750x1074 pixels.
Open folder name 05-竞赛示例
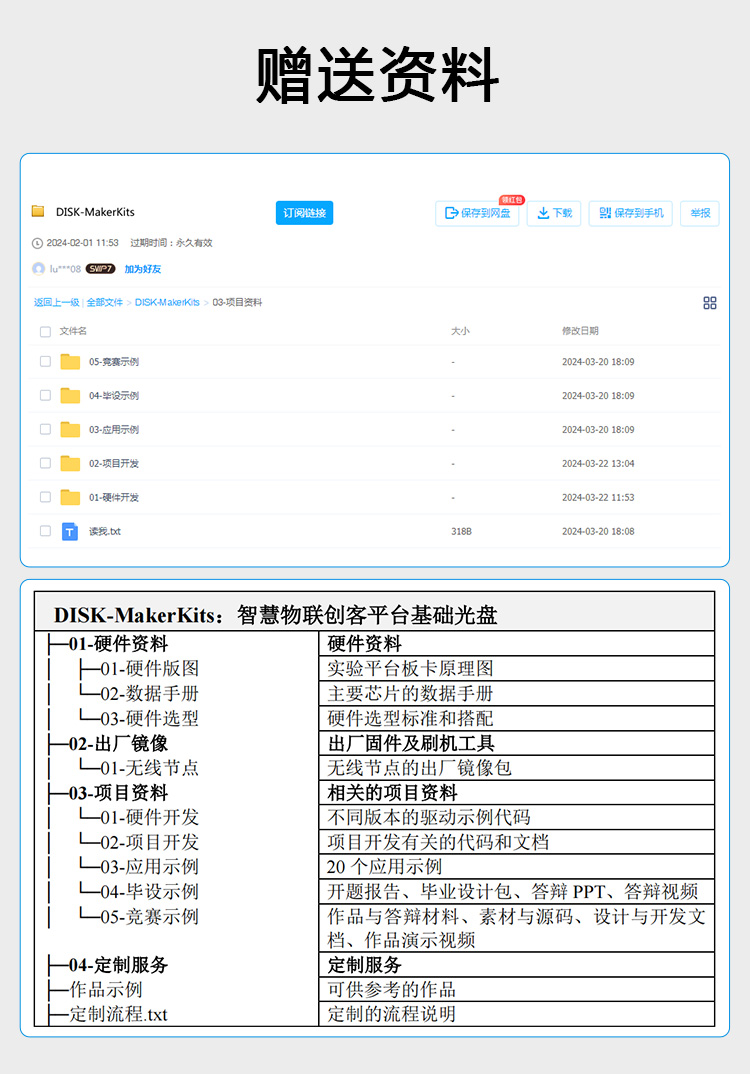pos(114,362)
